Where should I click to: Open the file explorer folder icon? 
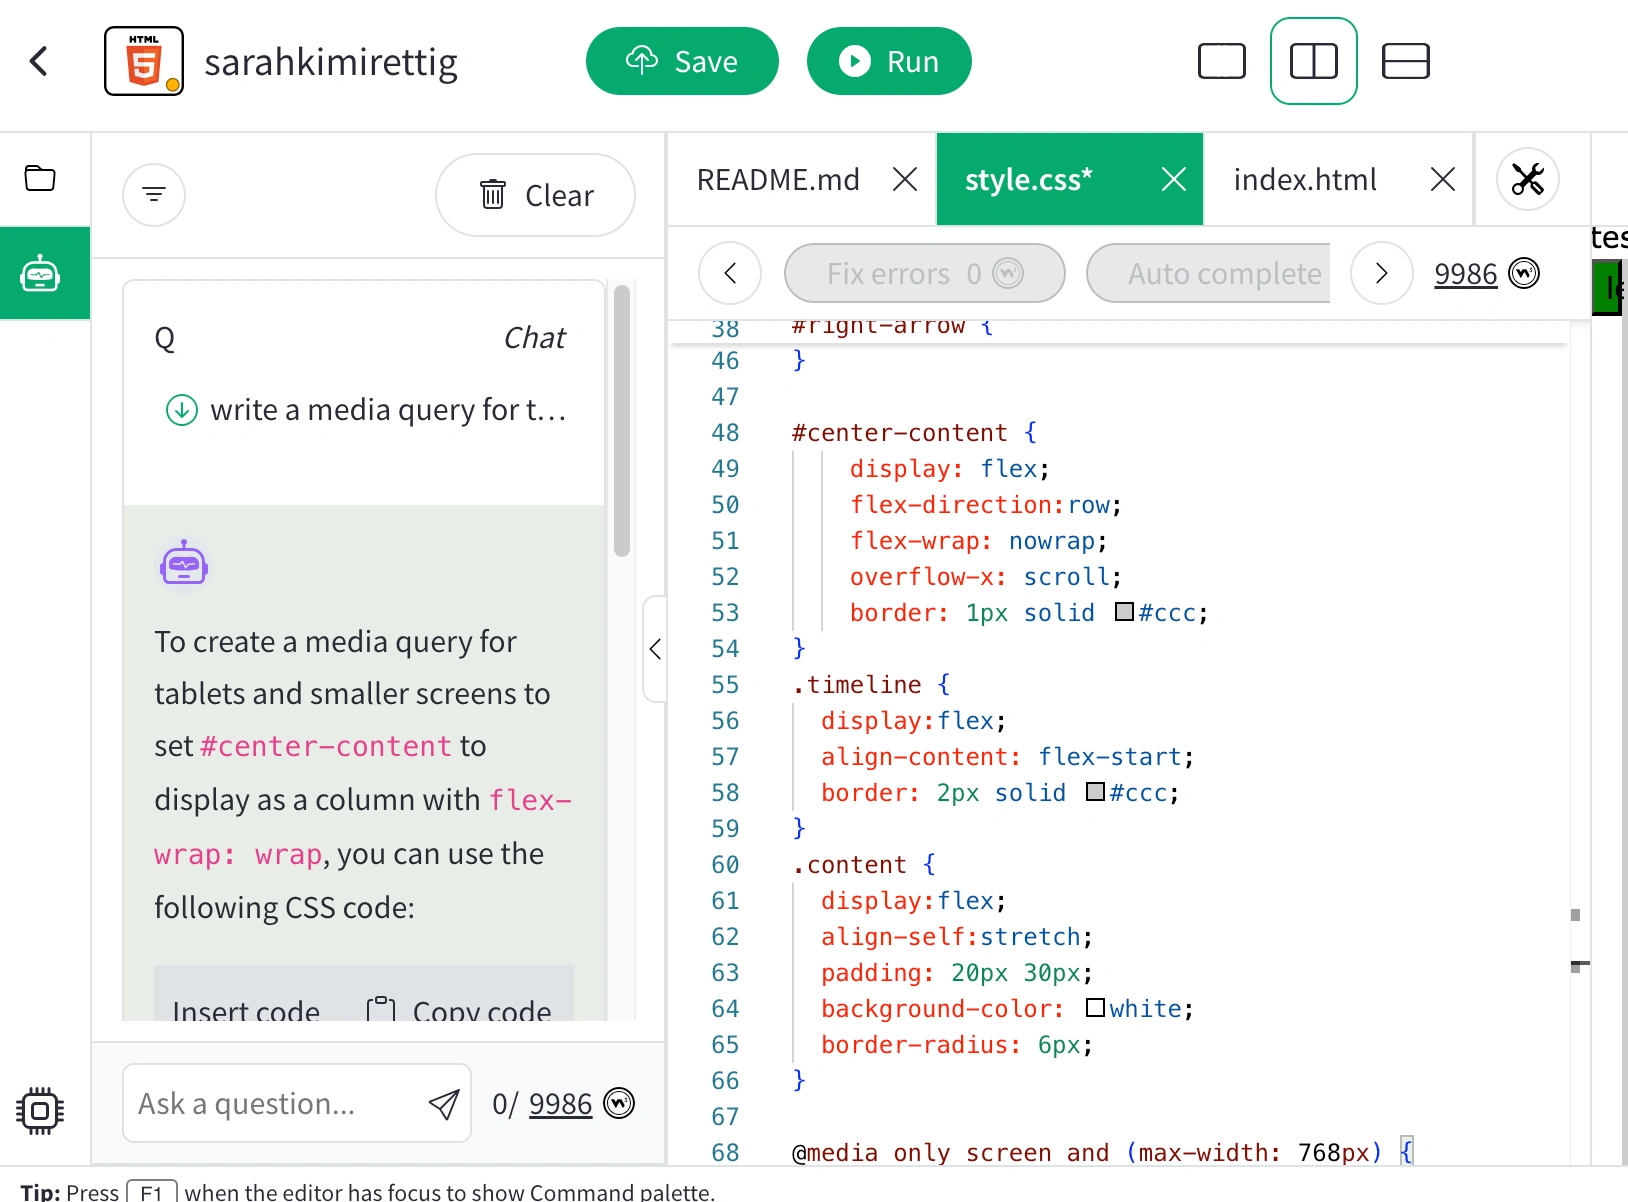tap(40, 179)
